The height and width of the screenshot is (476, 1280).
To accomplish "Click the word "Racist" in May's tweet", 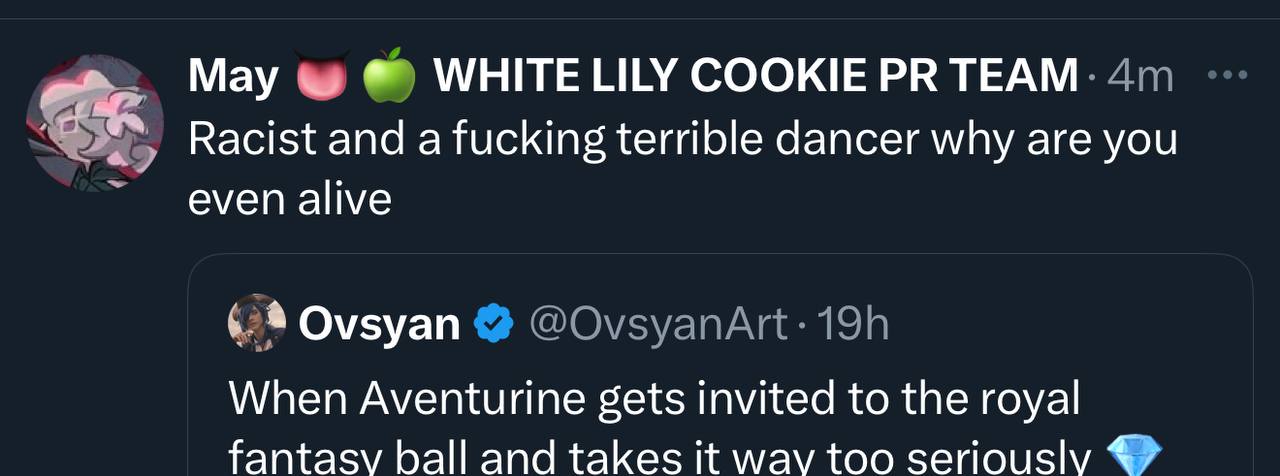I will coord(250,140).
